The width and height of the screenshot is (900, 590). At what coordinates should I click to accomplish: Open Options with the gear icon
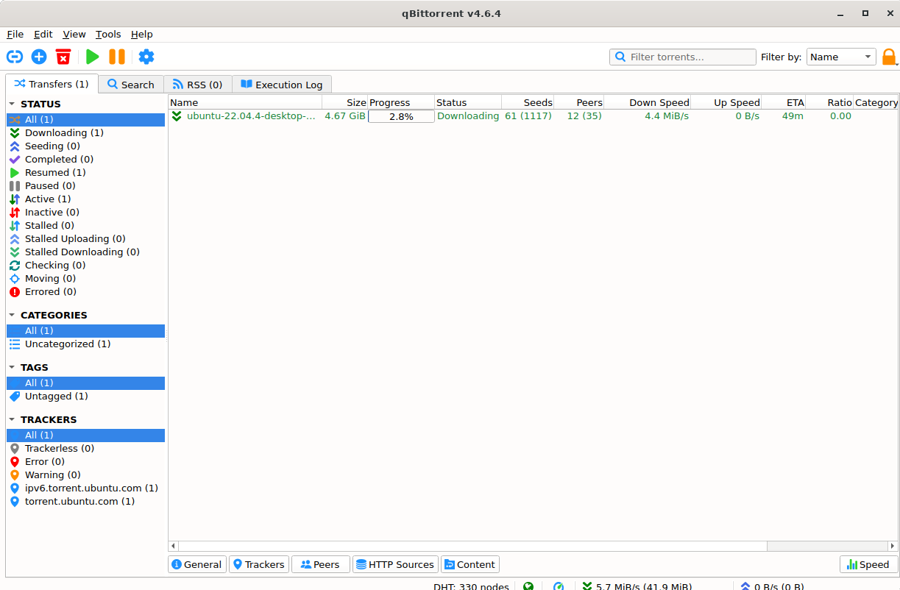point(146,57)
